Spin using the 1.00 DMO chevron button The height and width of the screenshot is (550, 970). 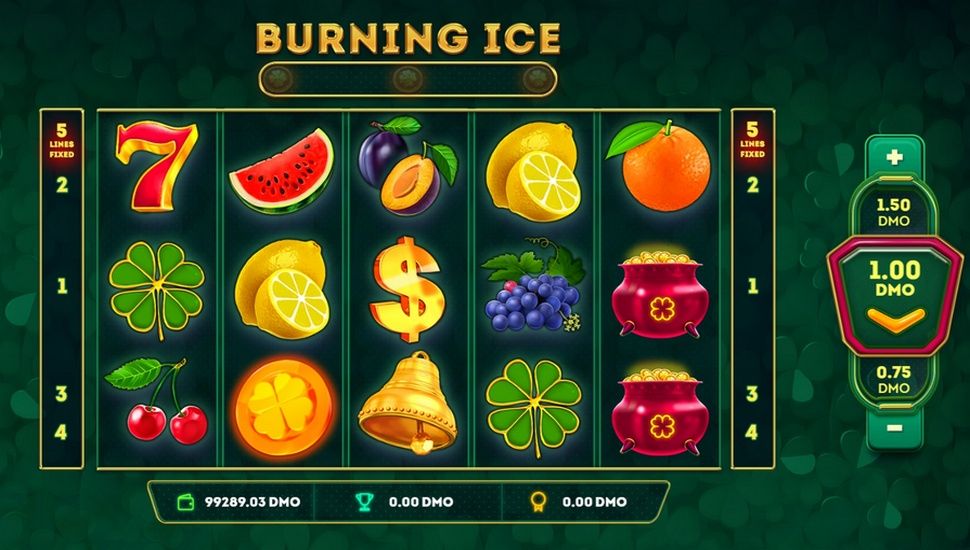(895, 320)
